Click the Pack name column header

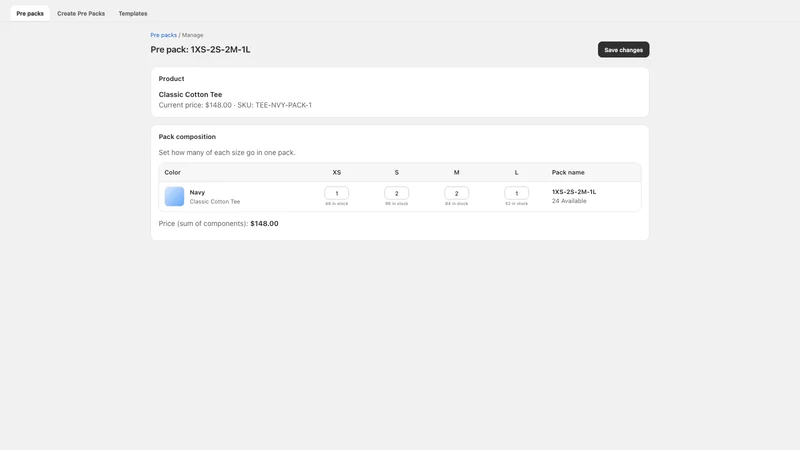(x=568, y=172)
